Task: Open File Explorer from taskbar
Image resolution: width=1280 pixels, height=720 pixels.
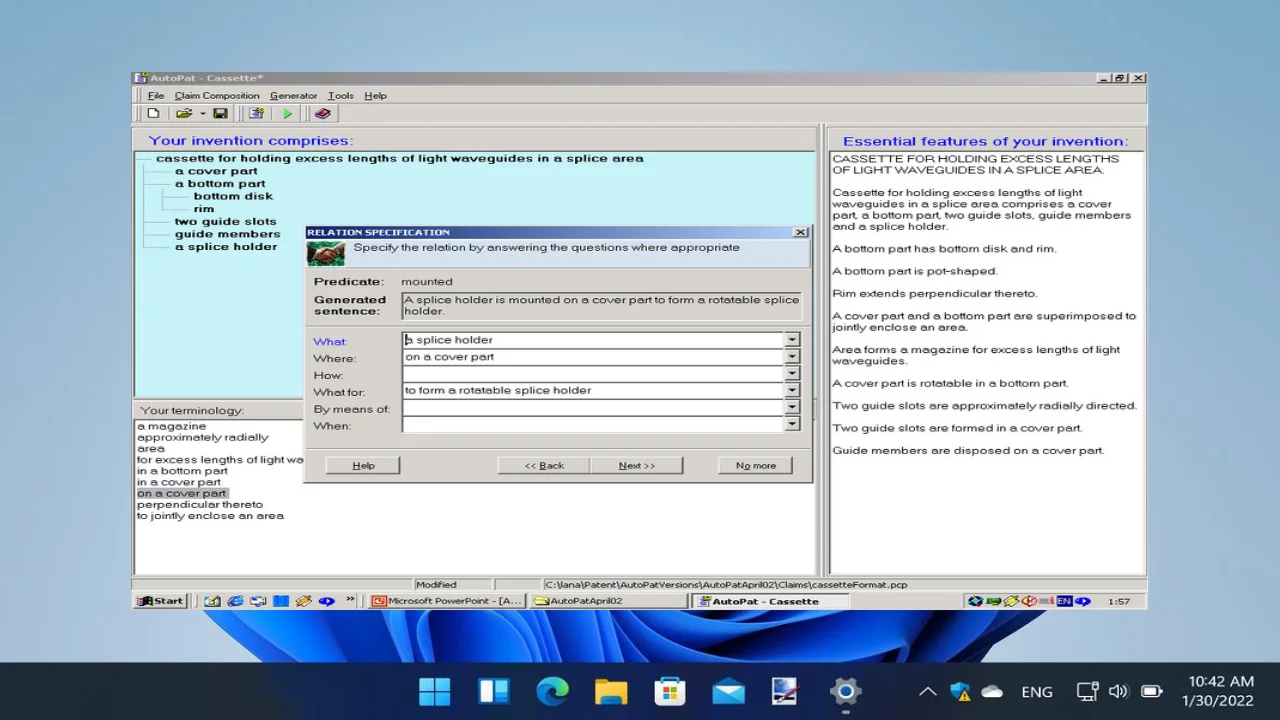Action: click(611, 691)
